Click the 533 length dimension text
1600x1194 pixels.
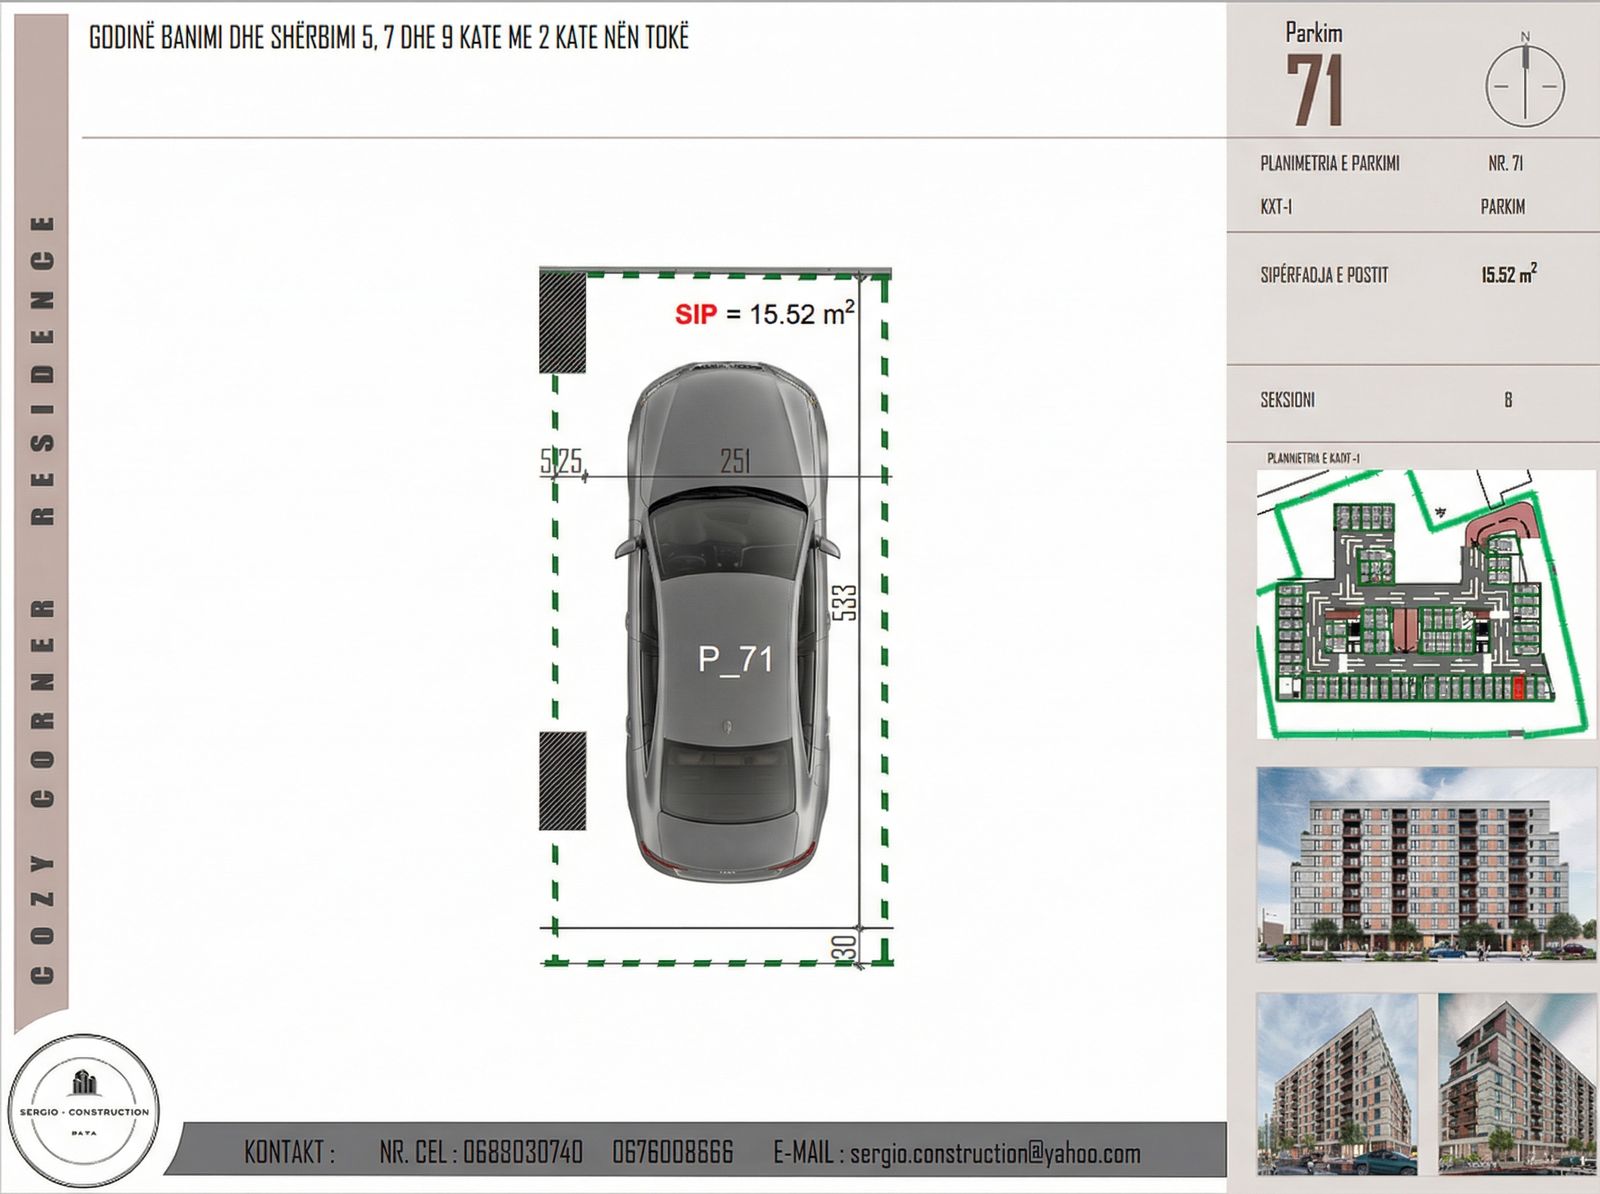[845, 602]
